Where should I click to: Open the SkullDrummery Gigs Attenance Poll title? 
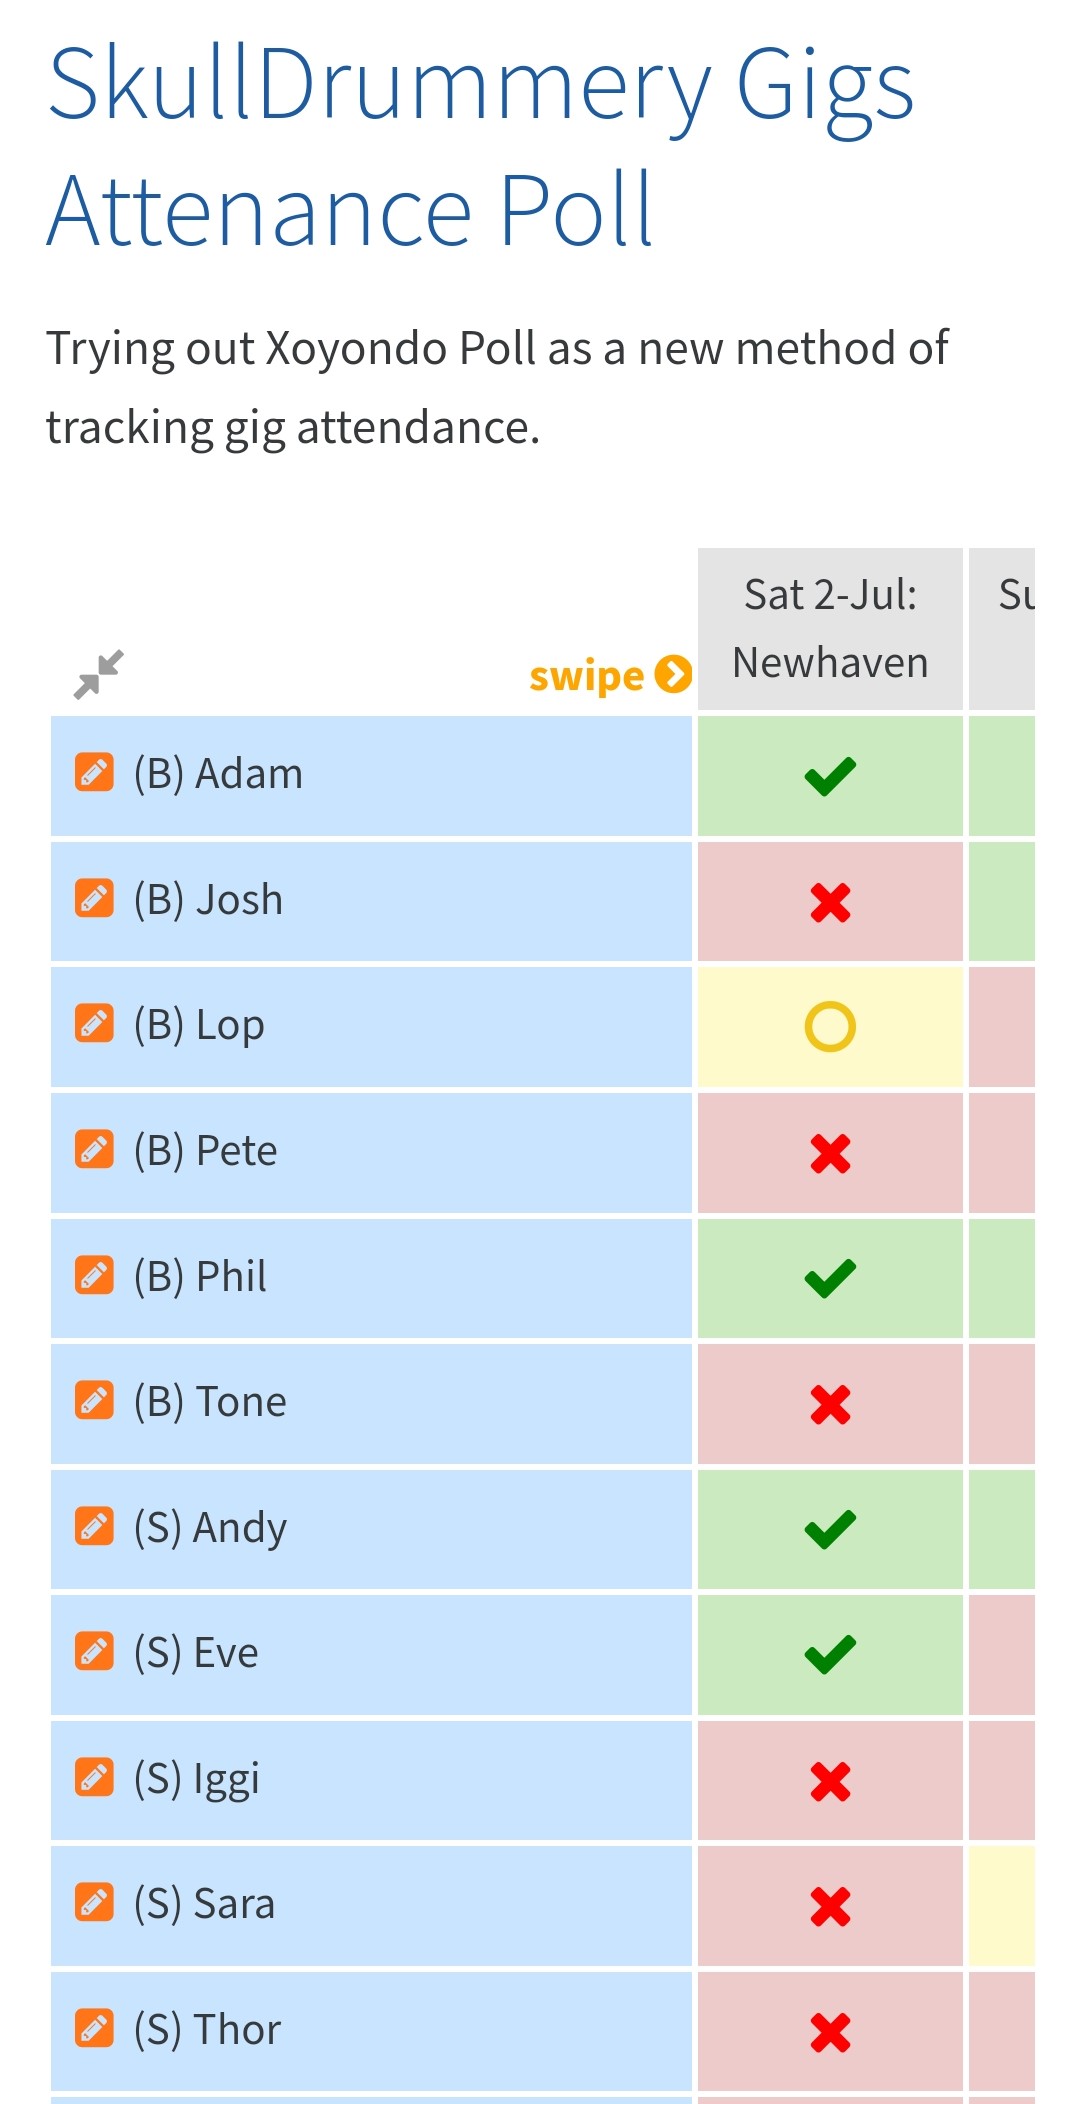(480, 146)
